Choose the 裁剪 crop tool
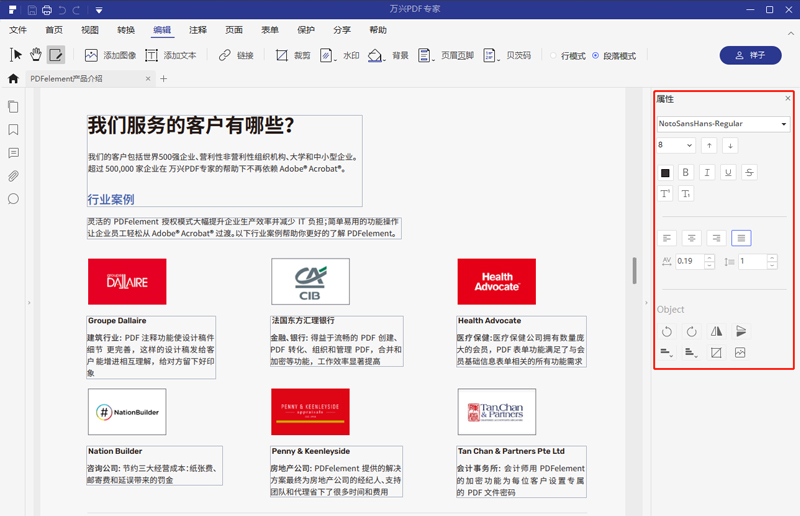 (x=293, y=55)
